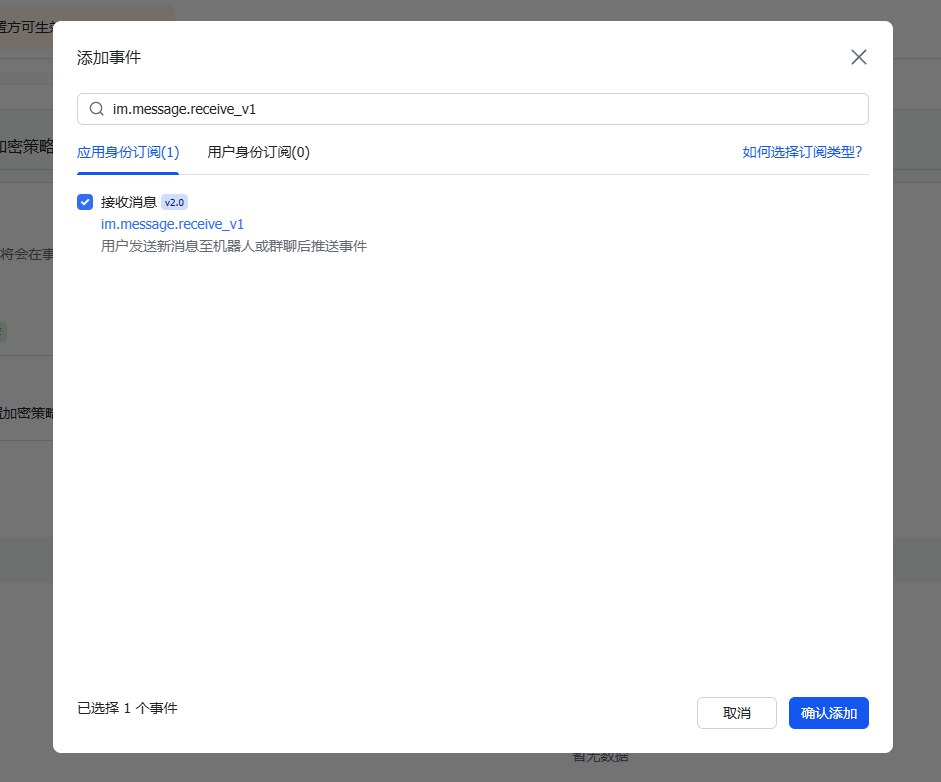The height and width of the screenshot is (782, 941).
Task: Open the 如何选择订阅类型 help link
Action: coord(804,152)
